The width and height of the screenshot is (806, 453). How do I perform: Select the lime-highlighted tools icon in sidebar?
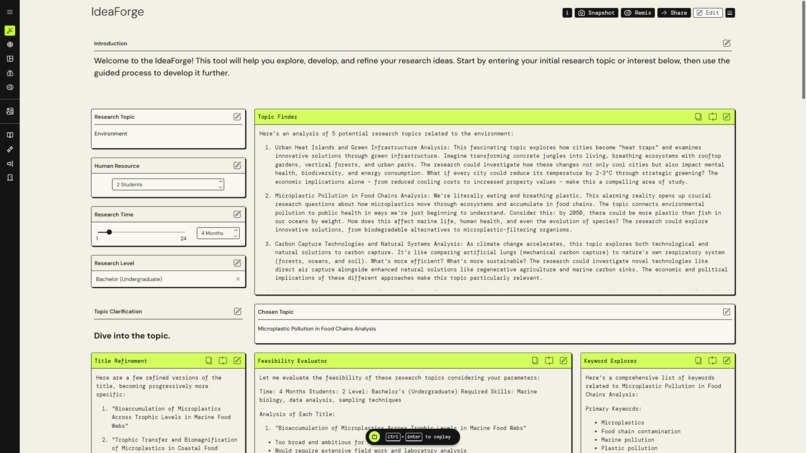(10, 31)
